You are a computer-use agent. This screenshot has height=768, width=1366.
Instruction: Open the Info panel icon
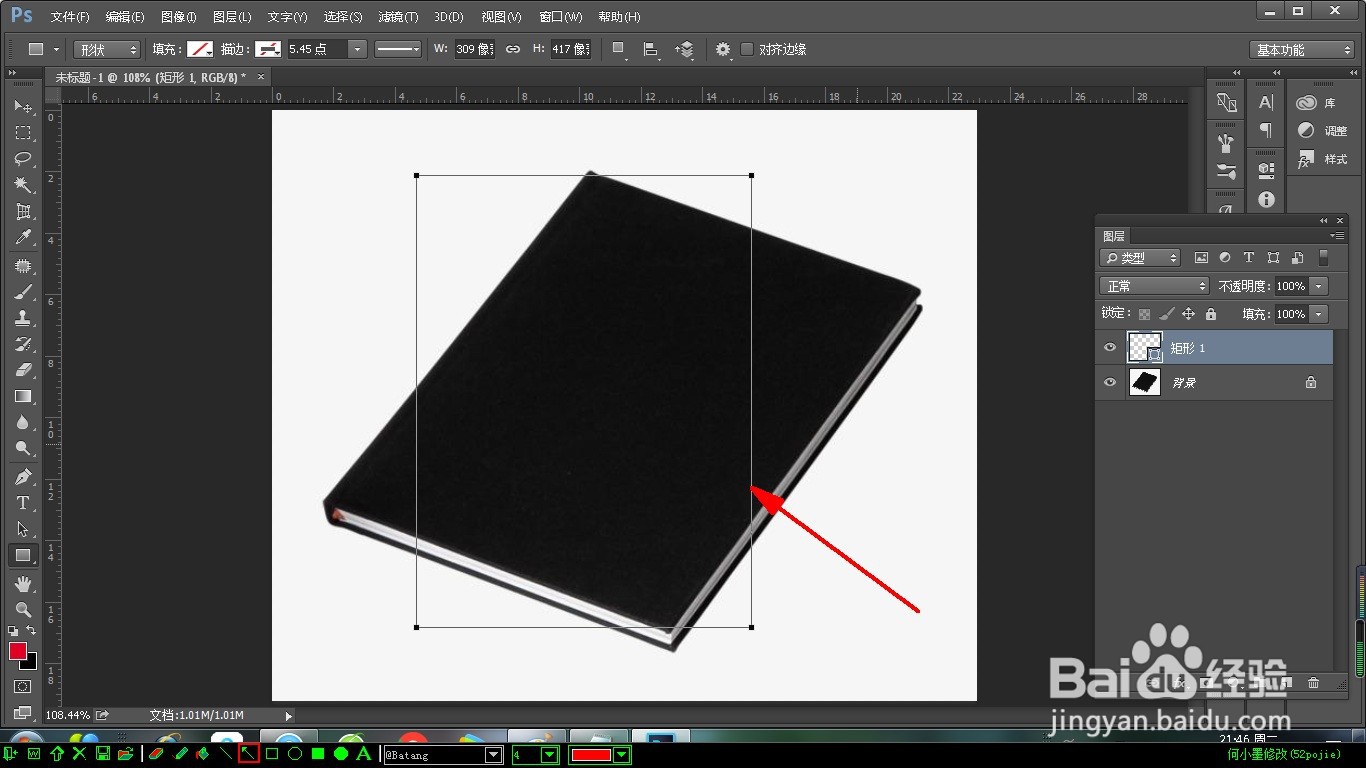(x=1266, y=200)
